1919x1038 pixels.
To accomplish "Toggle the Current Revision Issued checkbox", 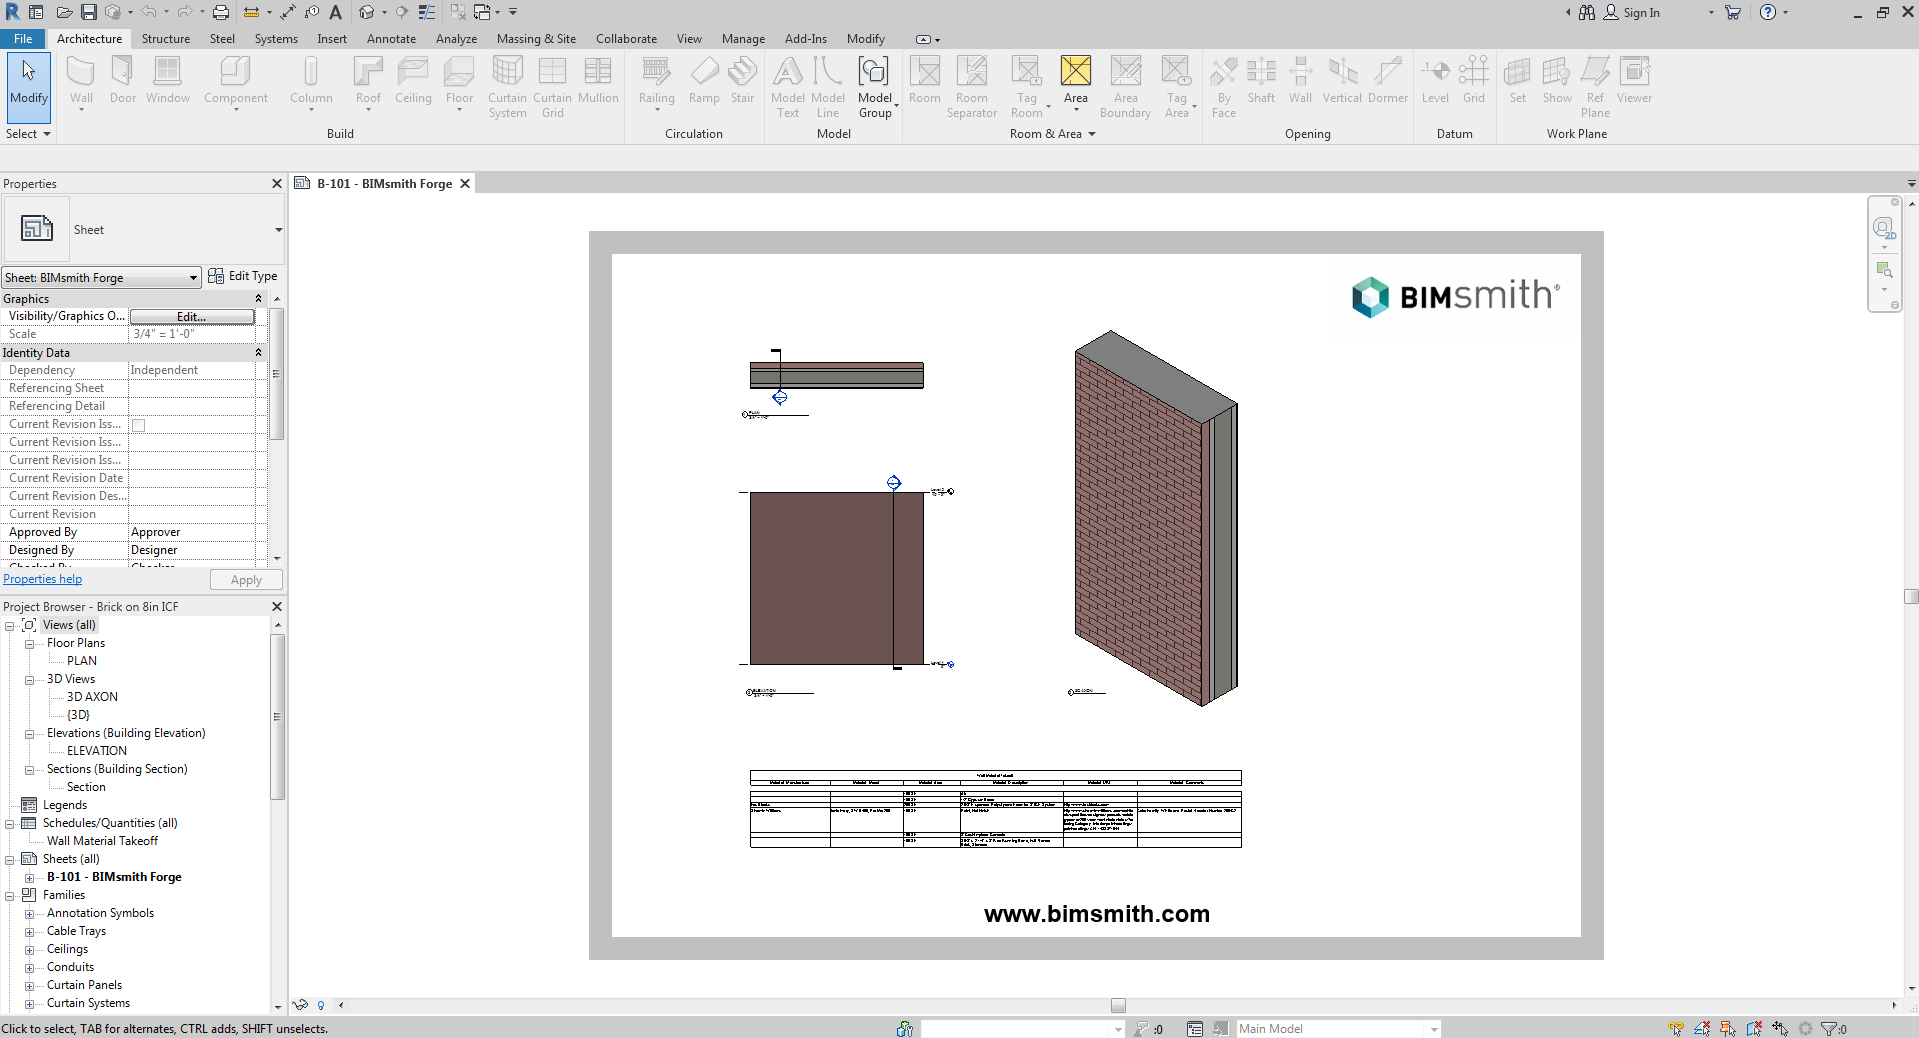I will 139,425.
